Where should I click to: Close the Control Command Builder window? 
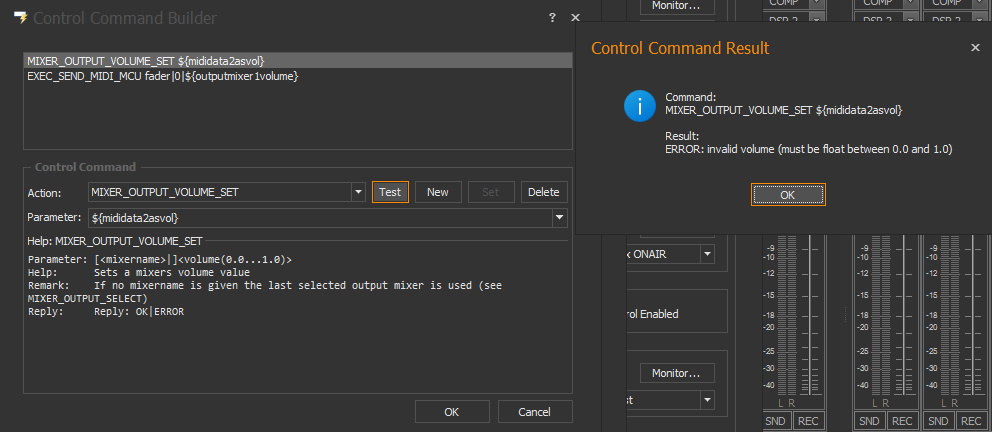click(575, 18)
